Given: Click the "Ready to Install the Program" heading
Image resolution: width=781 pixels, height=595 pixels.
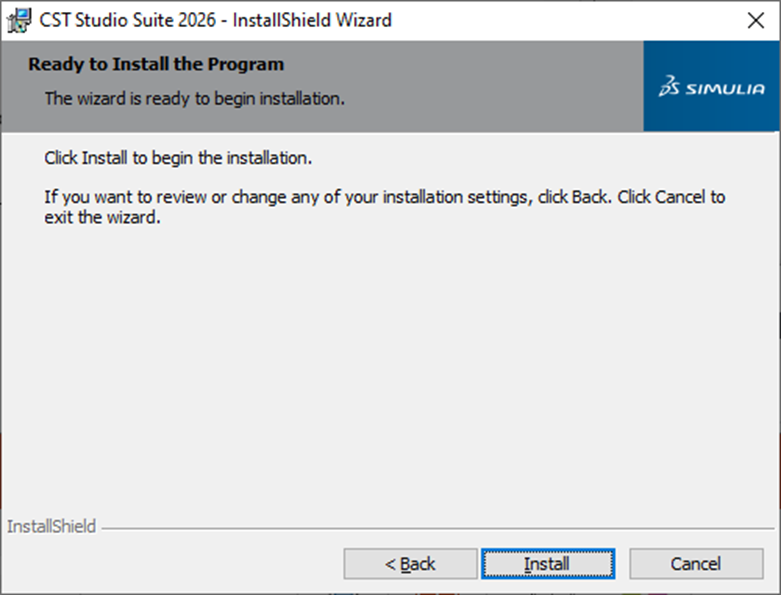Looking at the screenshot, I should coord(156,65).
